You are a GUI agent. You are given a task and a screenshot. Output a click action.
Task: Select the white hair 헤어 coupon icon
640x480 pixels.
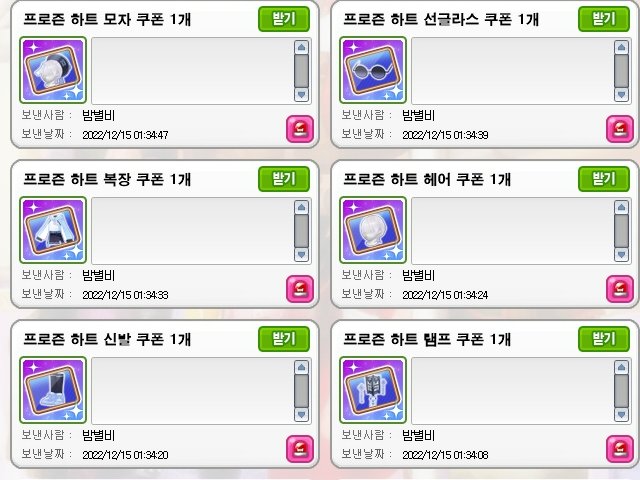pyautogui.click(x=373, y=230)
